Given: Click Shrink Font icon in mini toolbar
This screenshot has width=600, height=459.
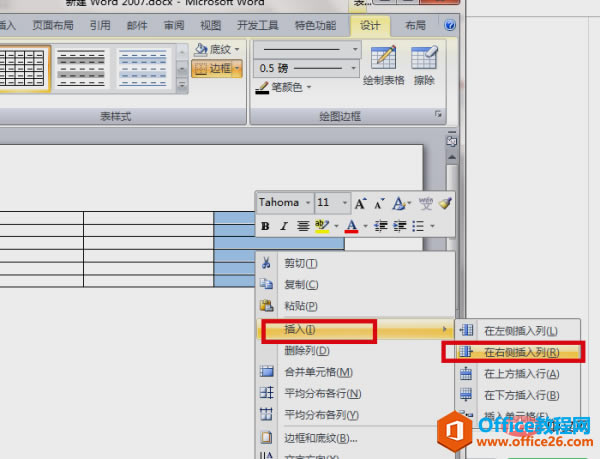Looking at the screenshot, I should pyautogui.click(x=379, y=203).
